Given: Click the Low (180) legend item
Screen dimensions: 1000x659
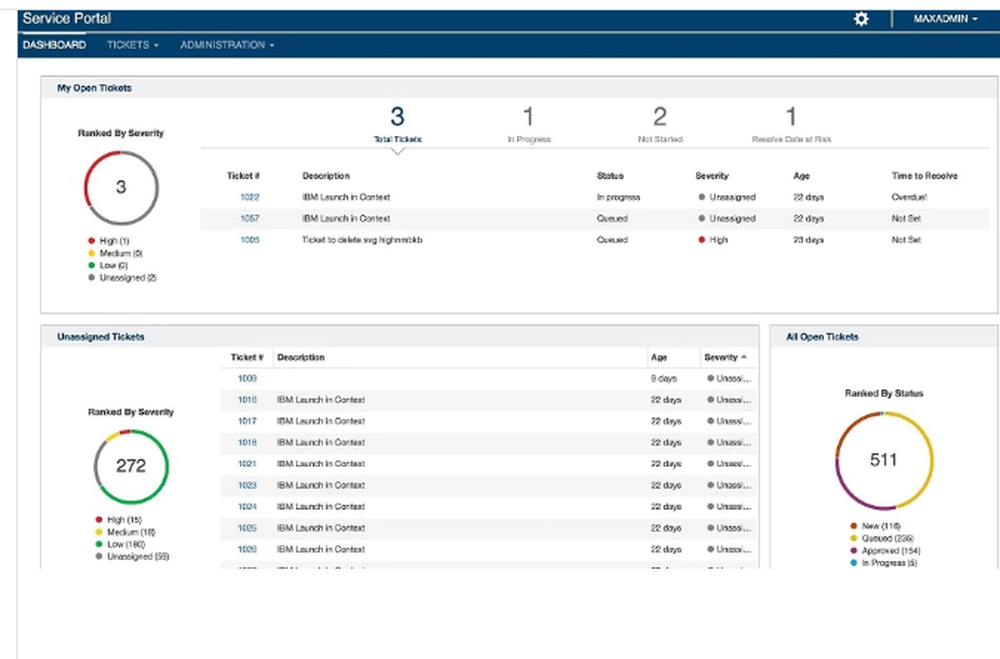Looking at the screenshot, I should coord(121,544).
